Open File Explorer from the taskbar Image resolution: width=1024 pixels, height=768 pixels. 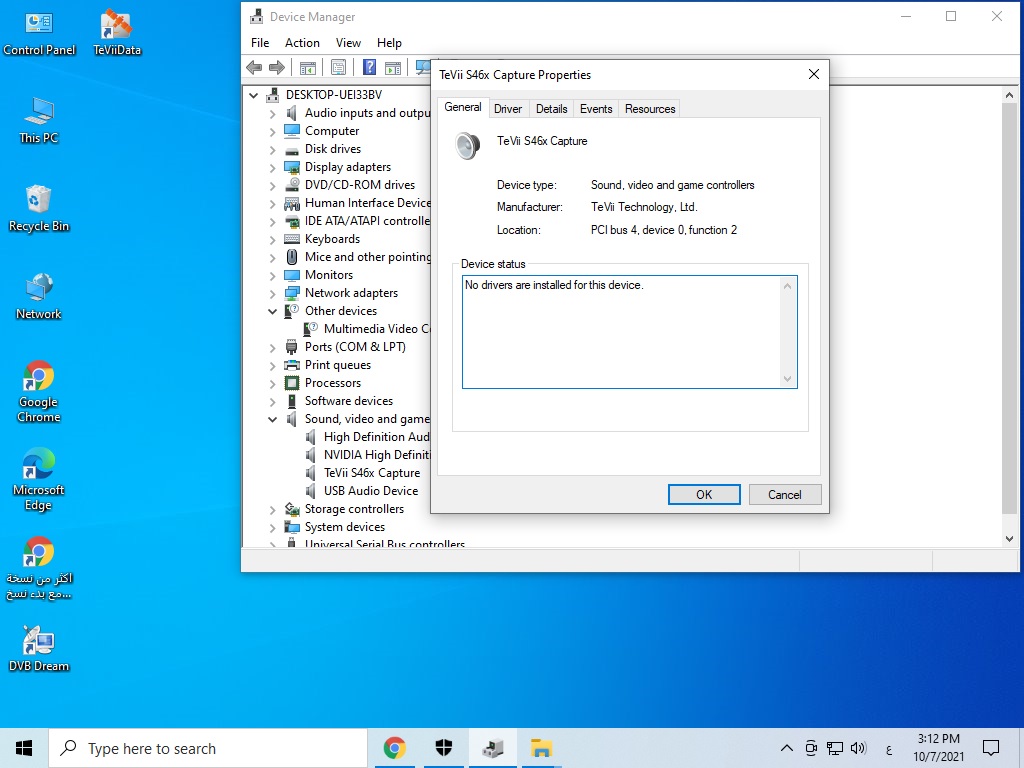coord(542,748)
